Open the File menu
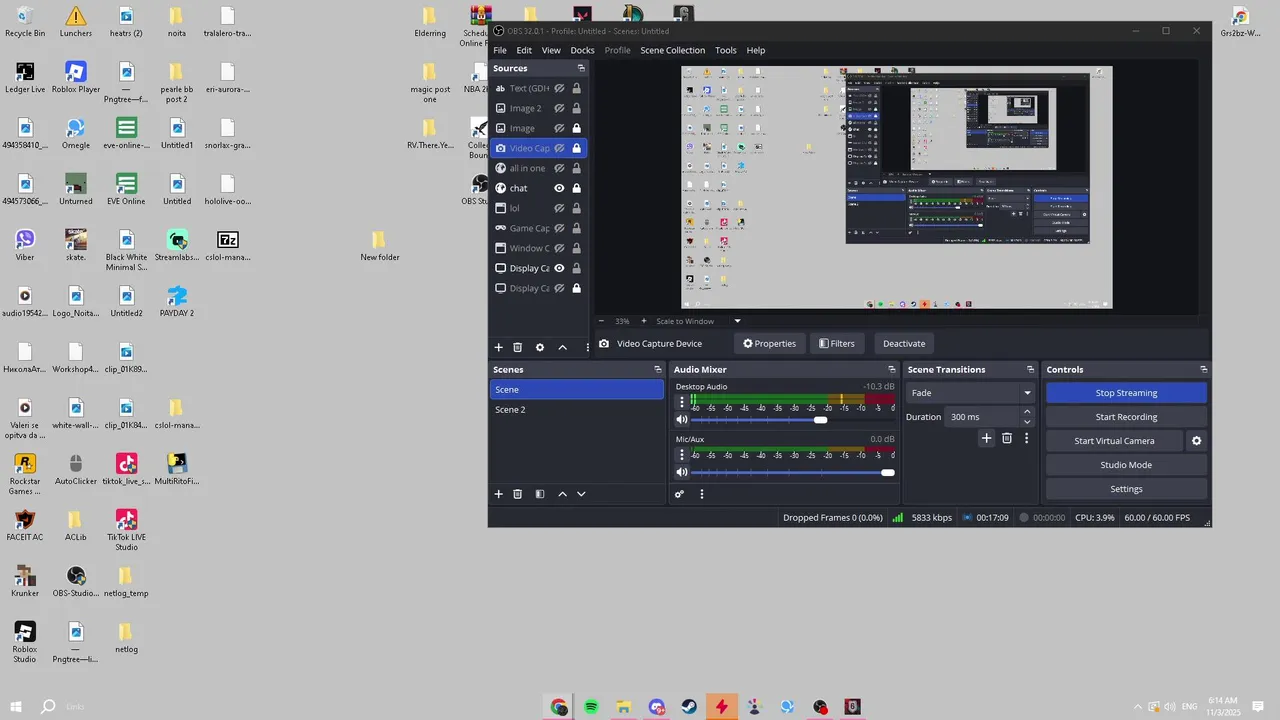 click(x=500, y=50)
